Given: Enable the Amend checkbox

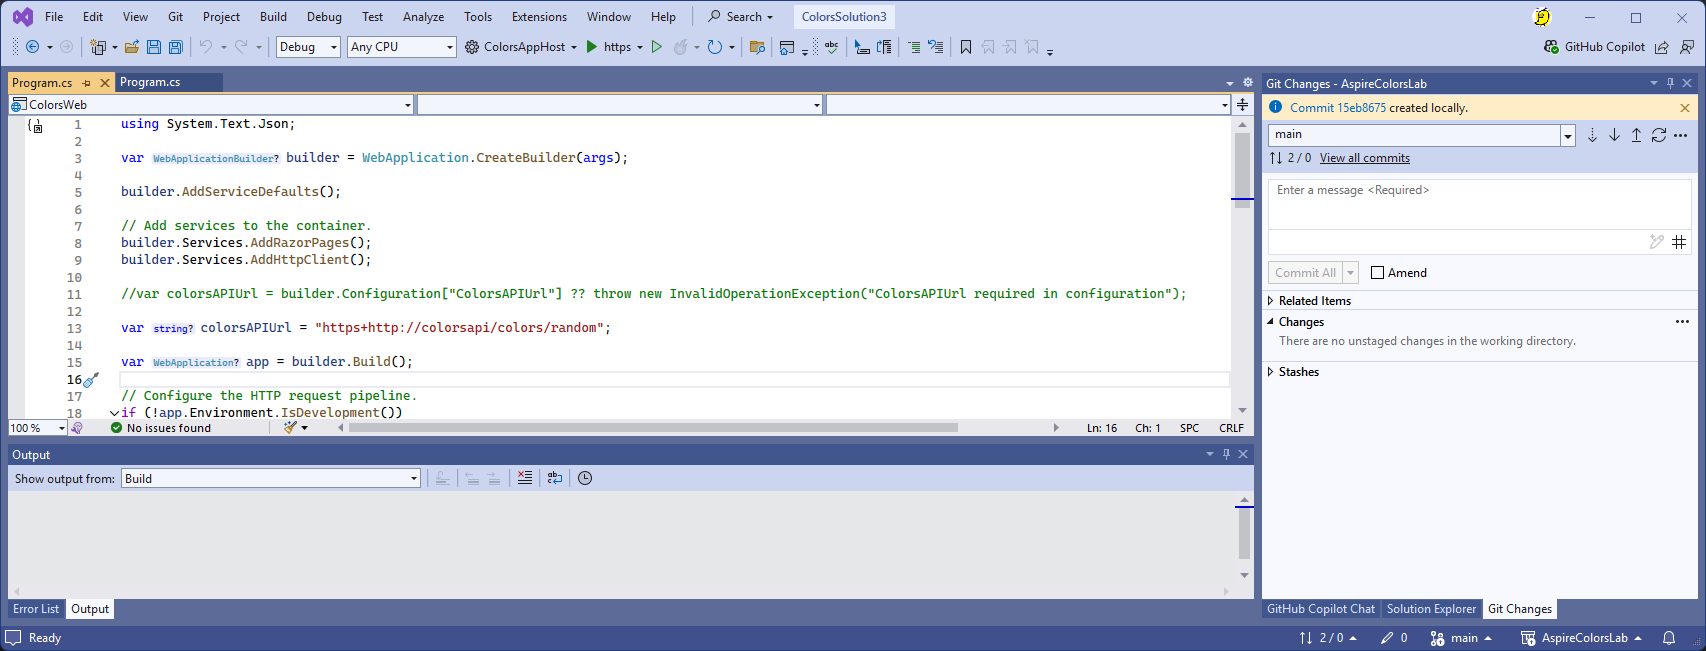Looking at the screenshot, I should pos(1378,273).
